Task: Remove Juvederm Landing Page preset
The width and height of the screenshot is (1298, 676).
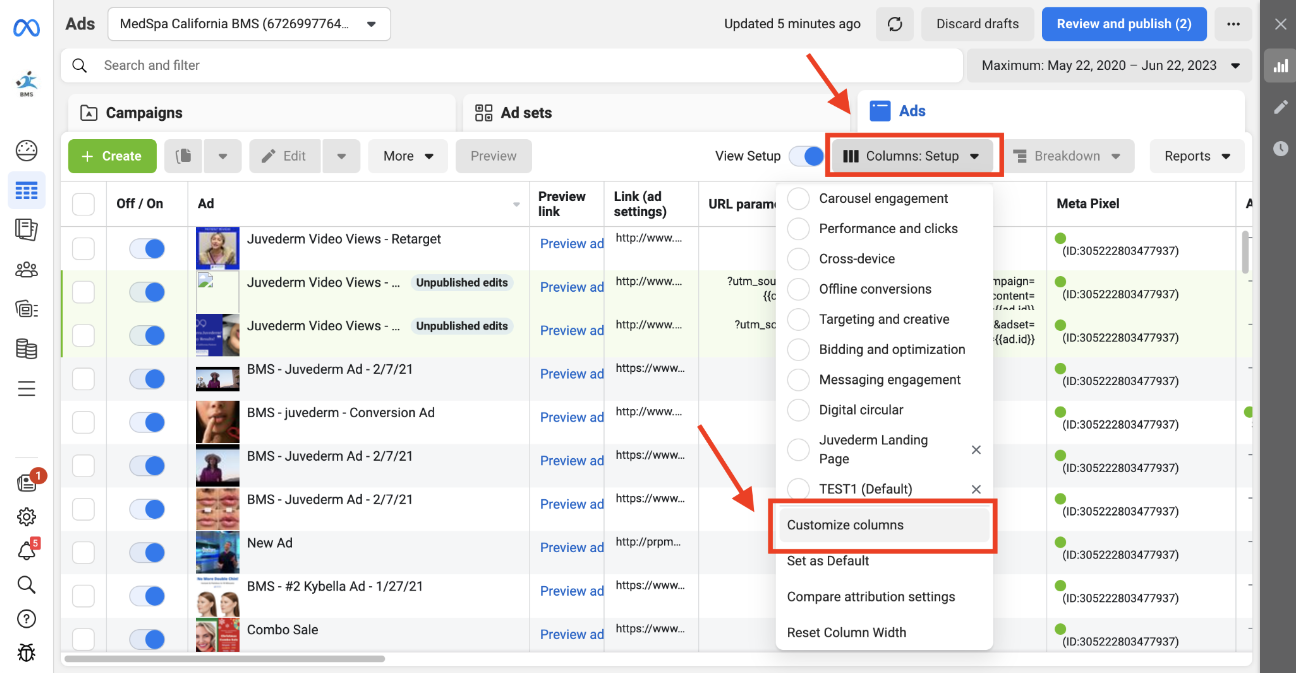Action: [x=976, y=450]
